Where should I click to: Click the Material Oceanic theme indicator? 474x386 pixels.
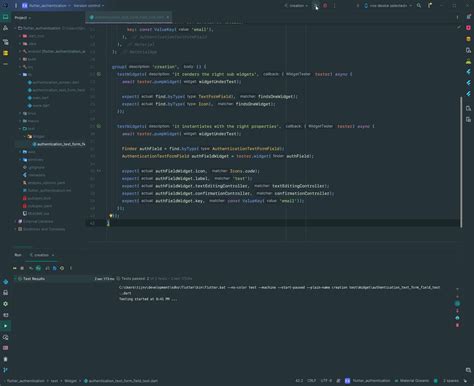[412, 381]
